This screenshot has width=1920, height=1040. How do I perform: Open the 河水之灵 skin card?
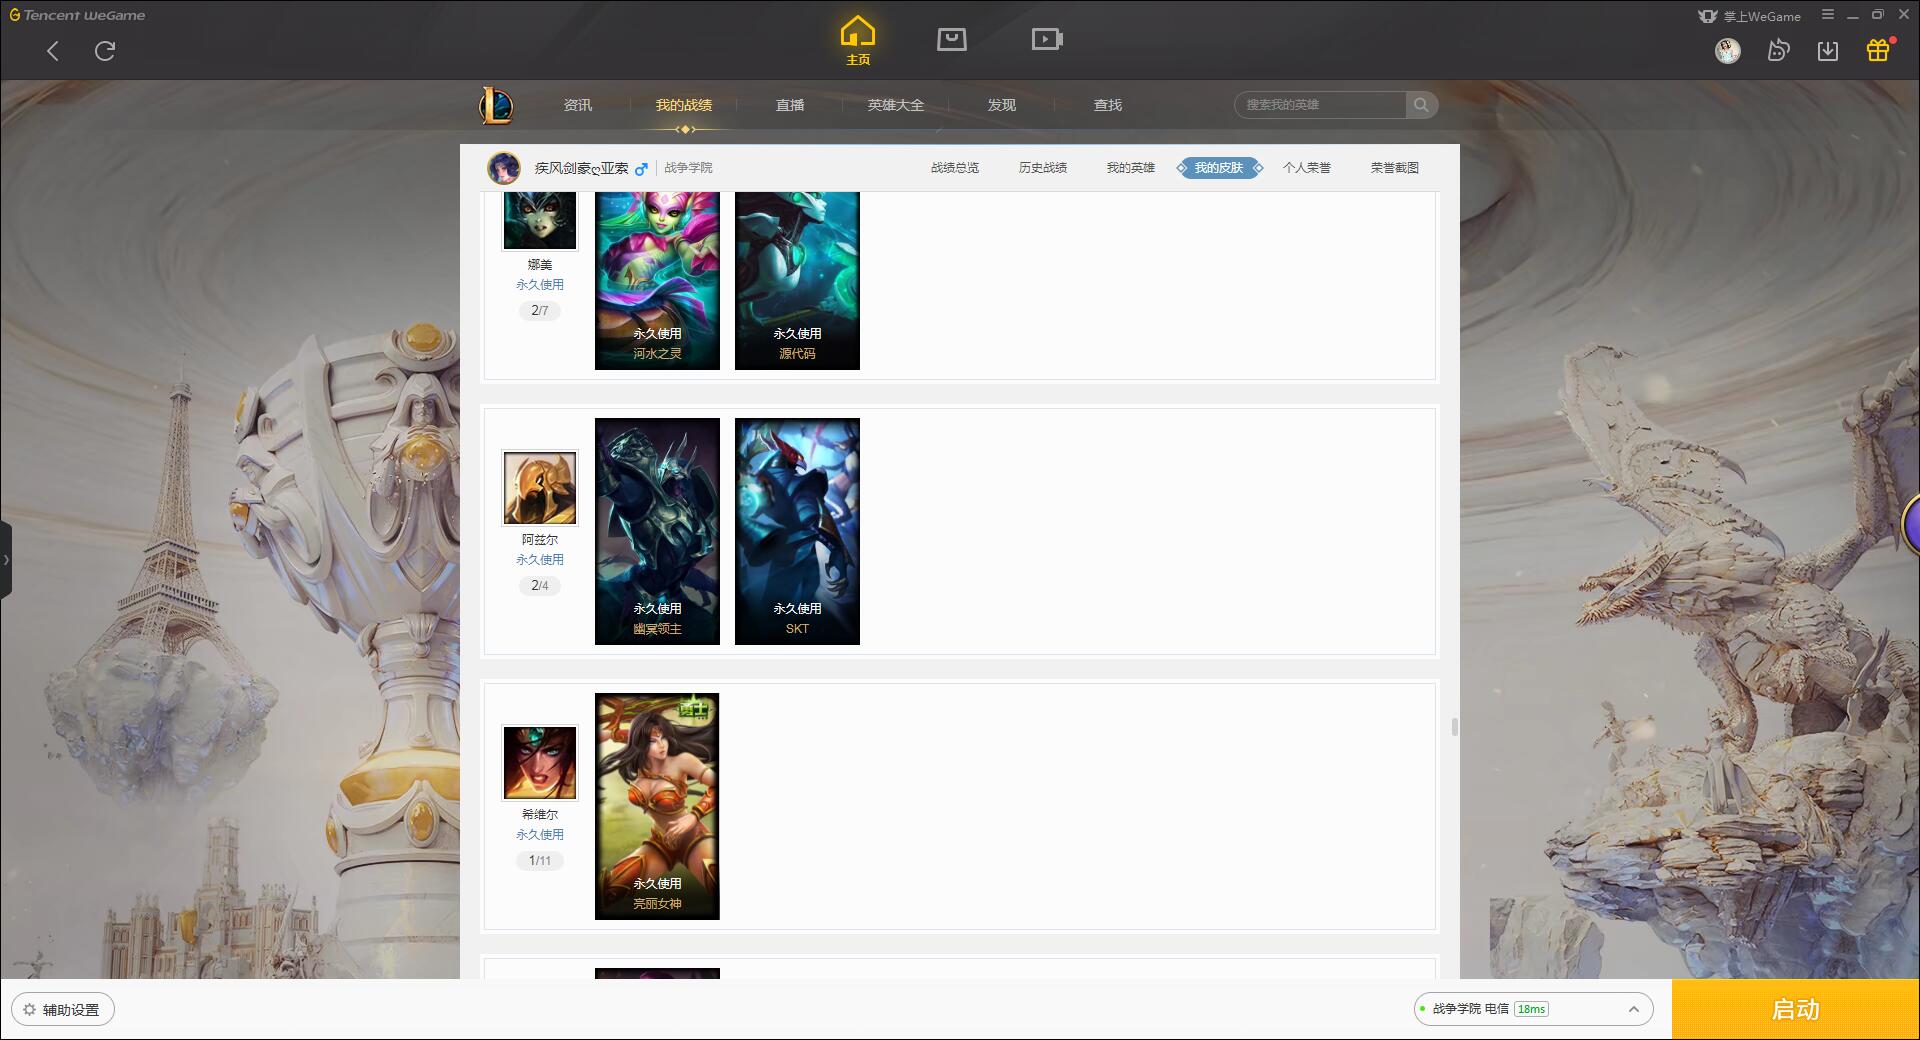pos(657,281)
